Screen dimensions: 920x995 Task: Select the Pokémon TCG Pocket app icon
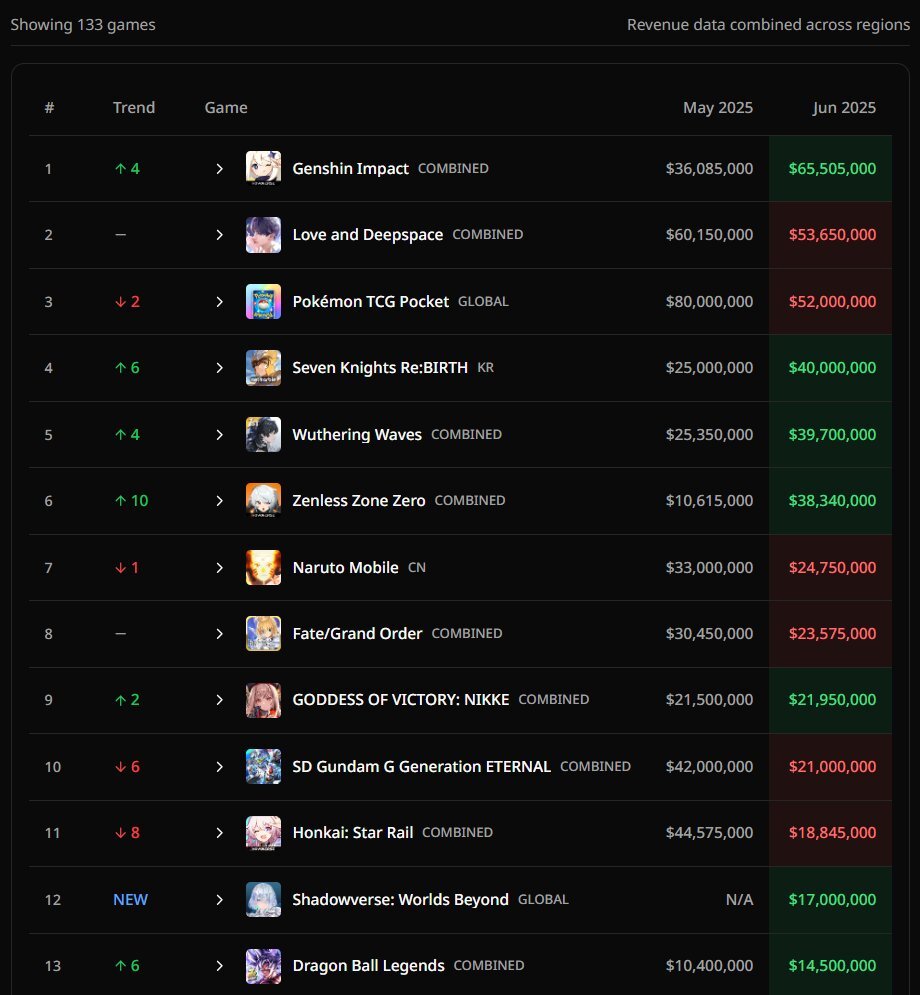point(263,301)
